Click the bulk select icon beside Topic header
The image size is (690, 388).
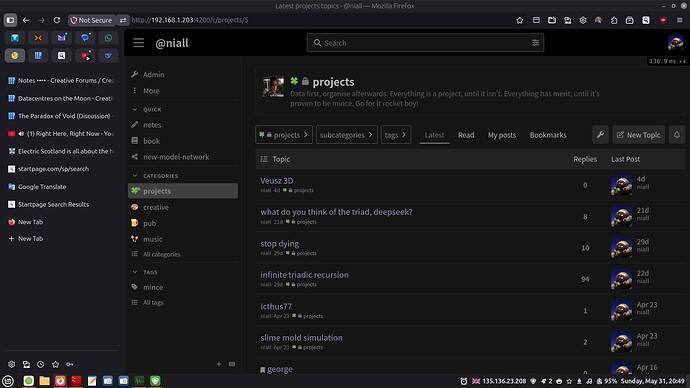click(x=264, y=159)
